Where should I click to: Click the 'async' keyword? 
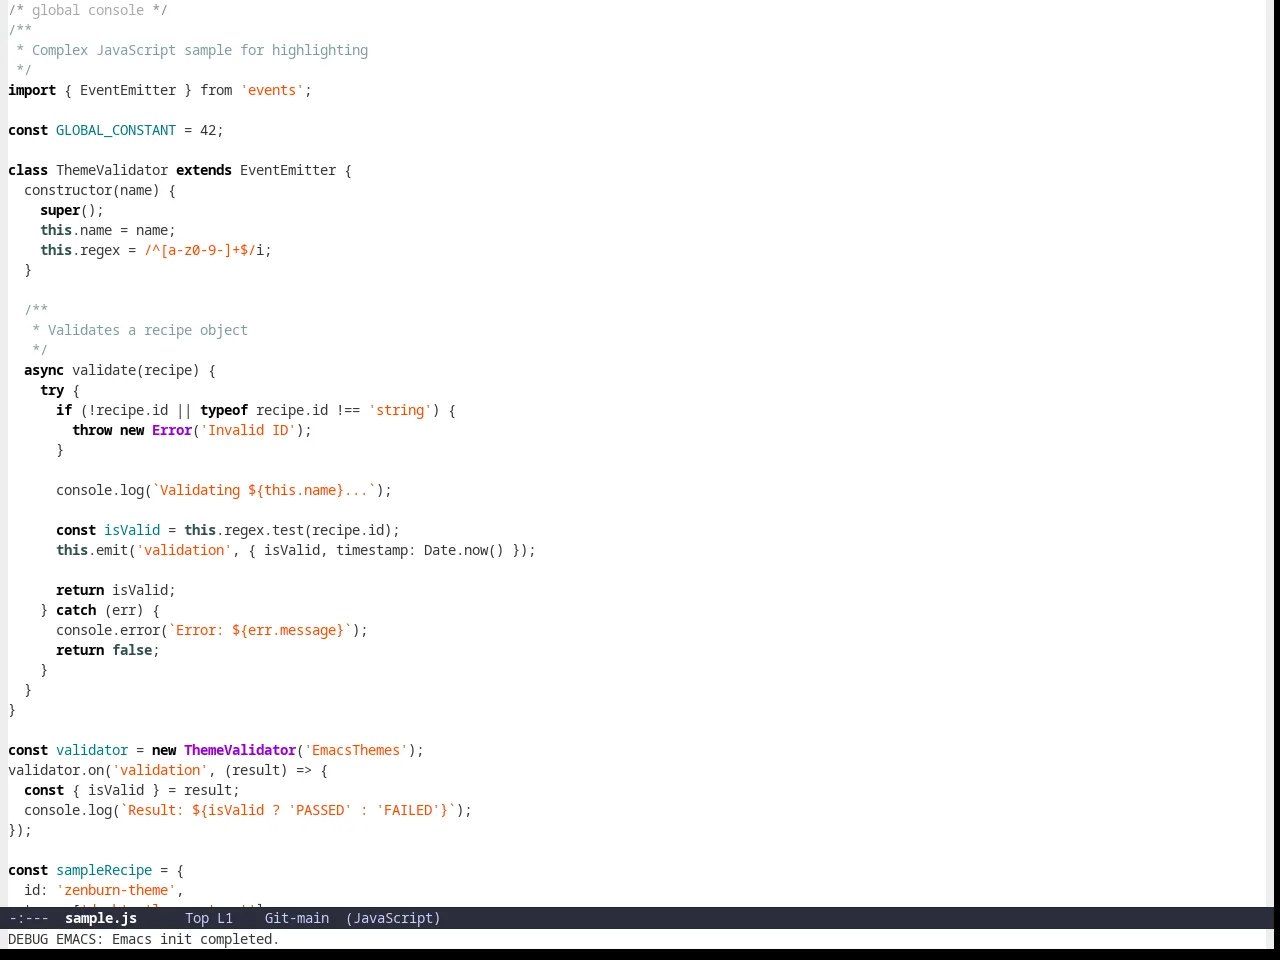click(44, 370)
